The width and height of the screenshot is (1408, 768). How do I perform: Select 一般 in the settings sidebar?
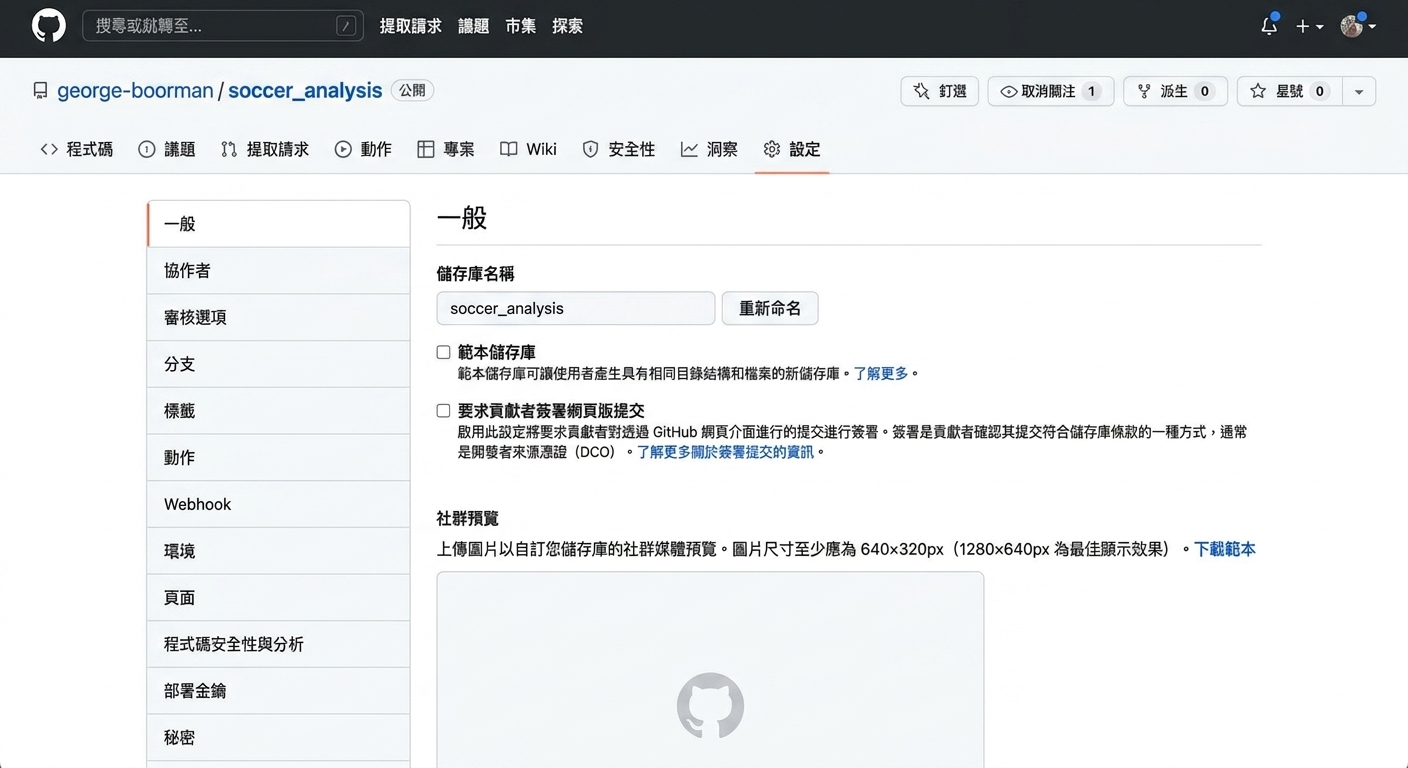click(x=278, y=224)
